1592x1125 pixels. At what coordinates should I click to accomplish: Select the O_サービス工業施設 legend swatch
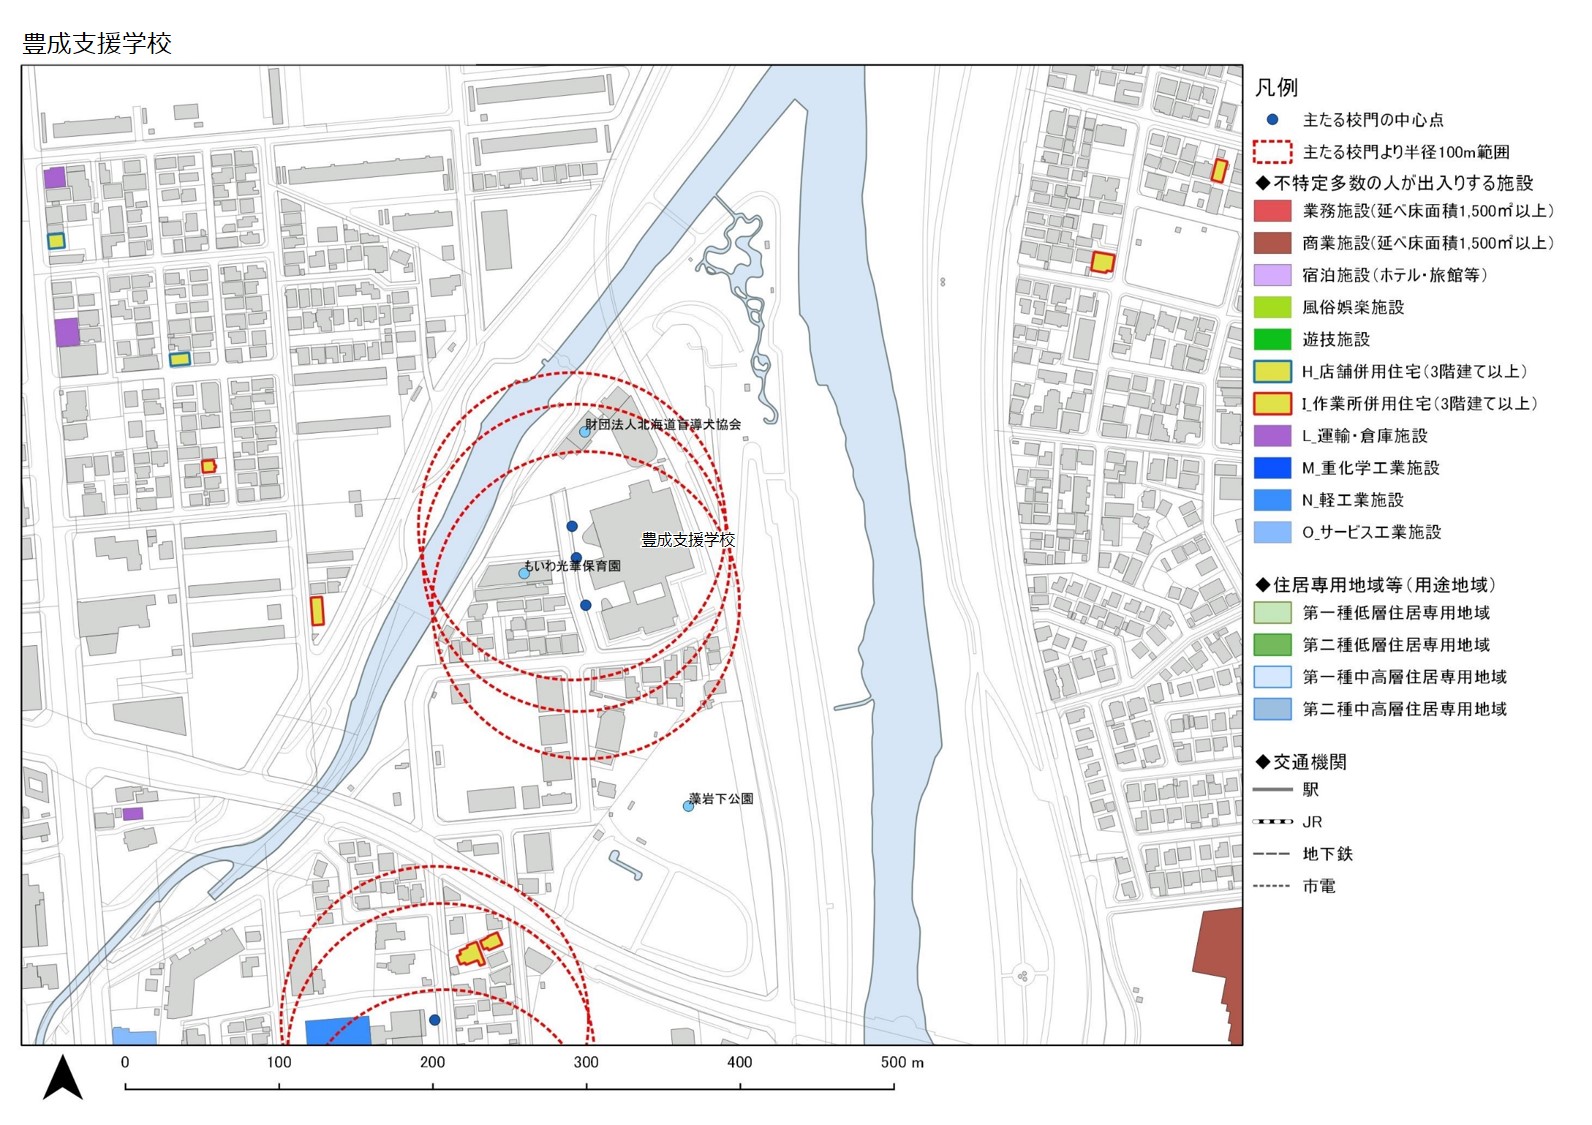tap(1272, 531)
